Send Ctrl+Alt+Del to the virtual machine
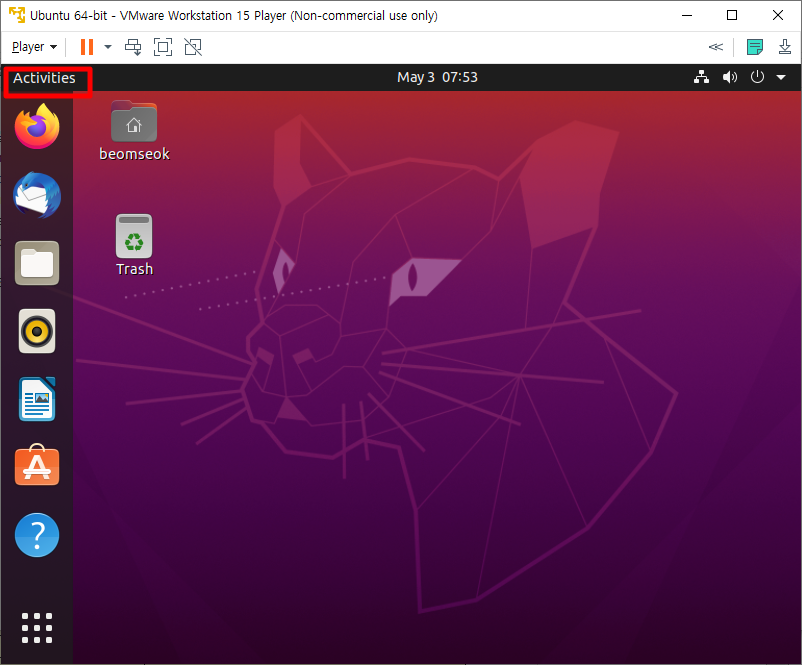802x665 pixels. (133, 47)
